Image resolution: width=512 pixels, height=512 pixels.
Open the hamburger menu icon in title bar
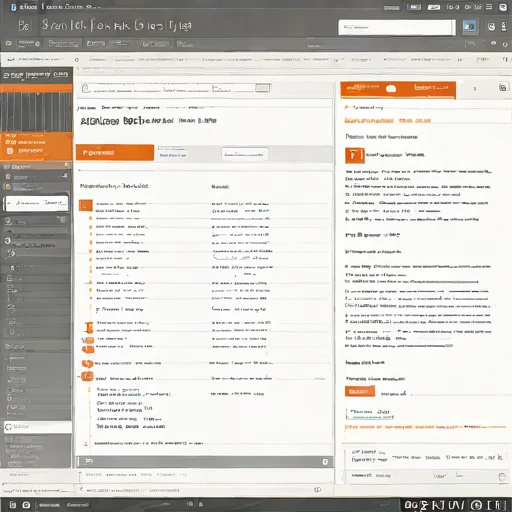(489, 7)
